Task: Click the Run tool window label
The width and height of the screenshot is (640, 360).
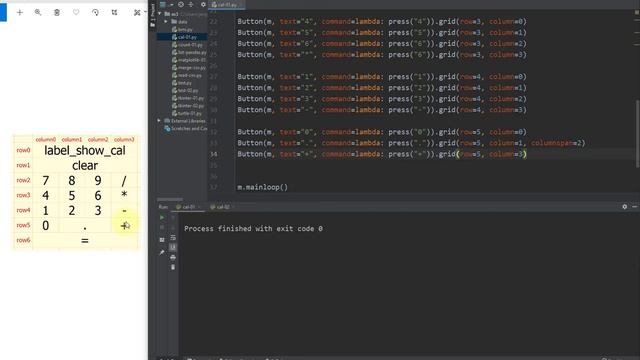Action: point(163,207)
